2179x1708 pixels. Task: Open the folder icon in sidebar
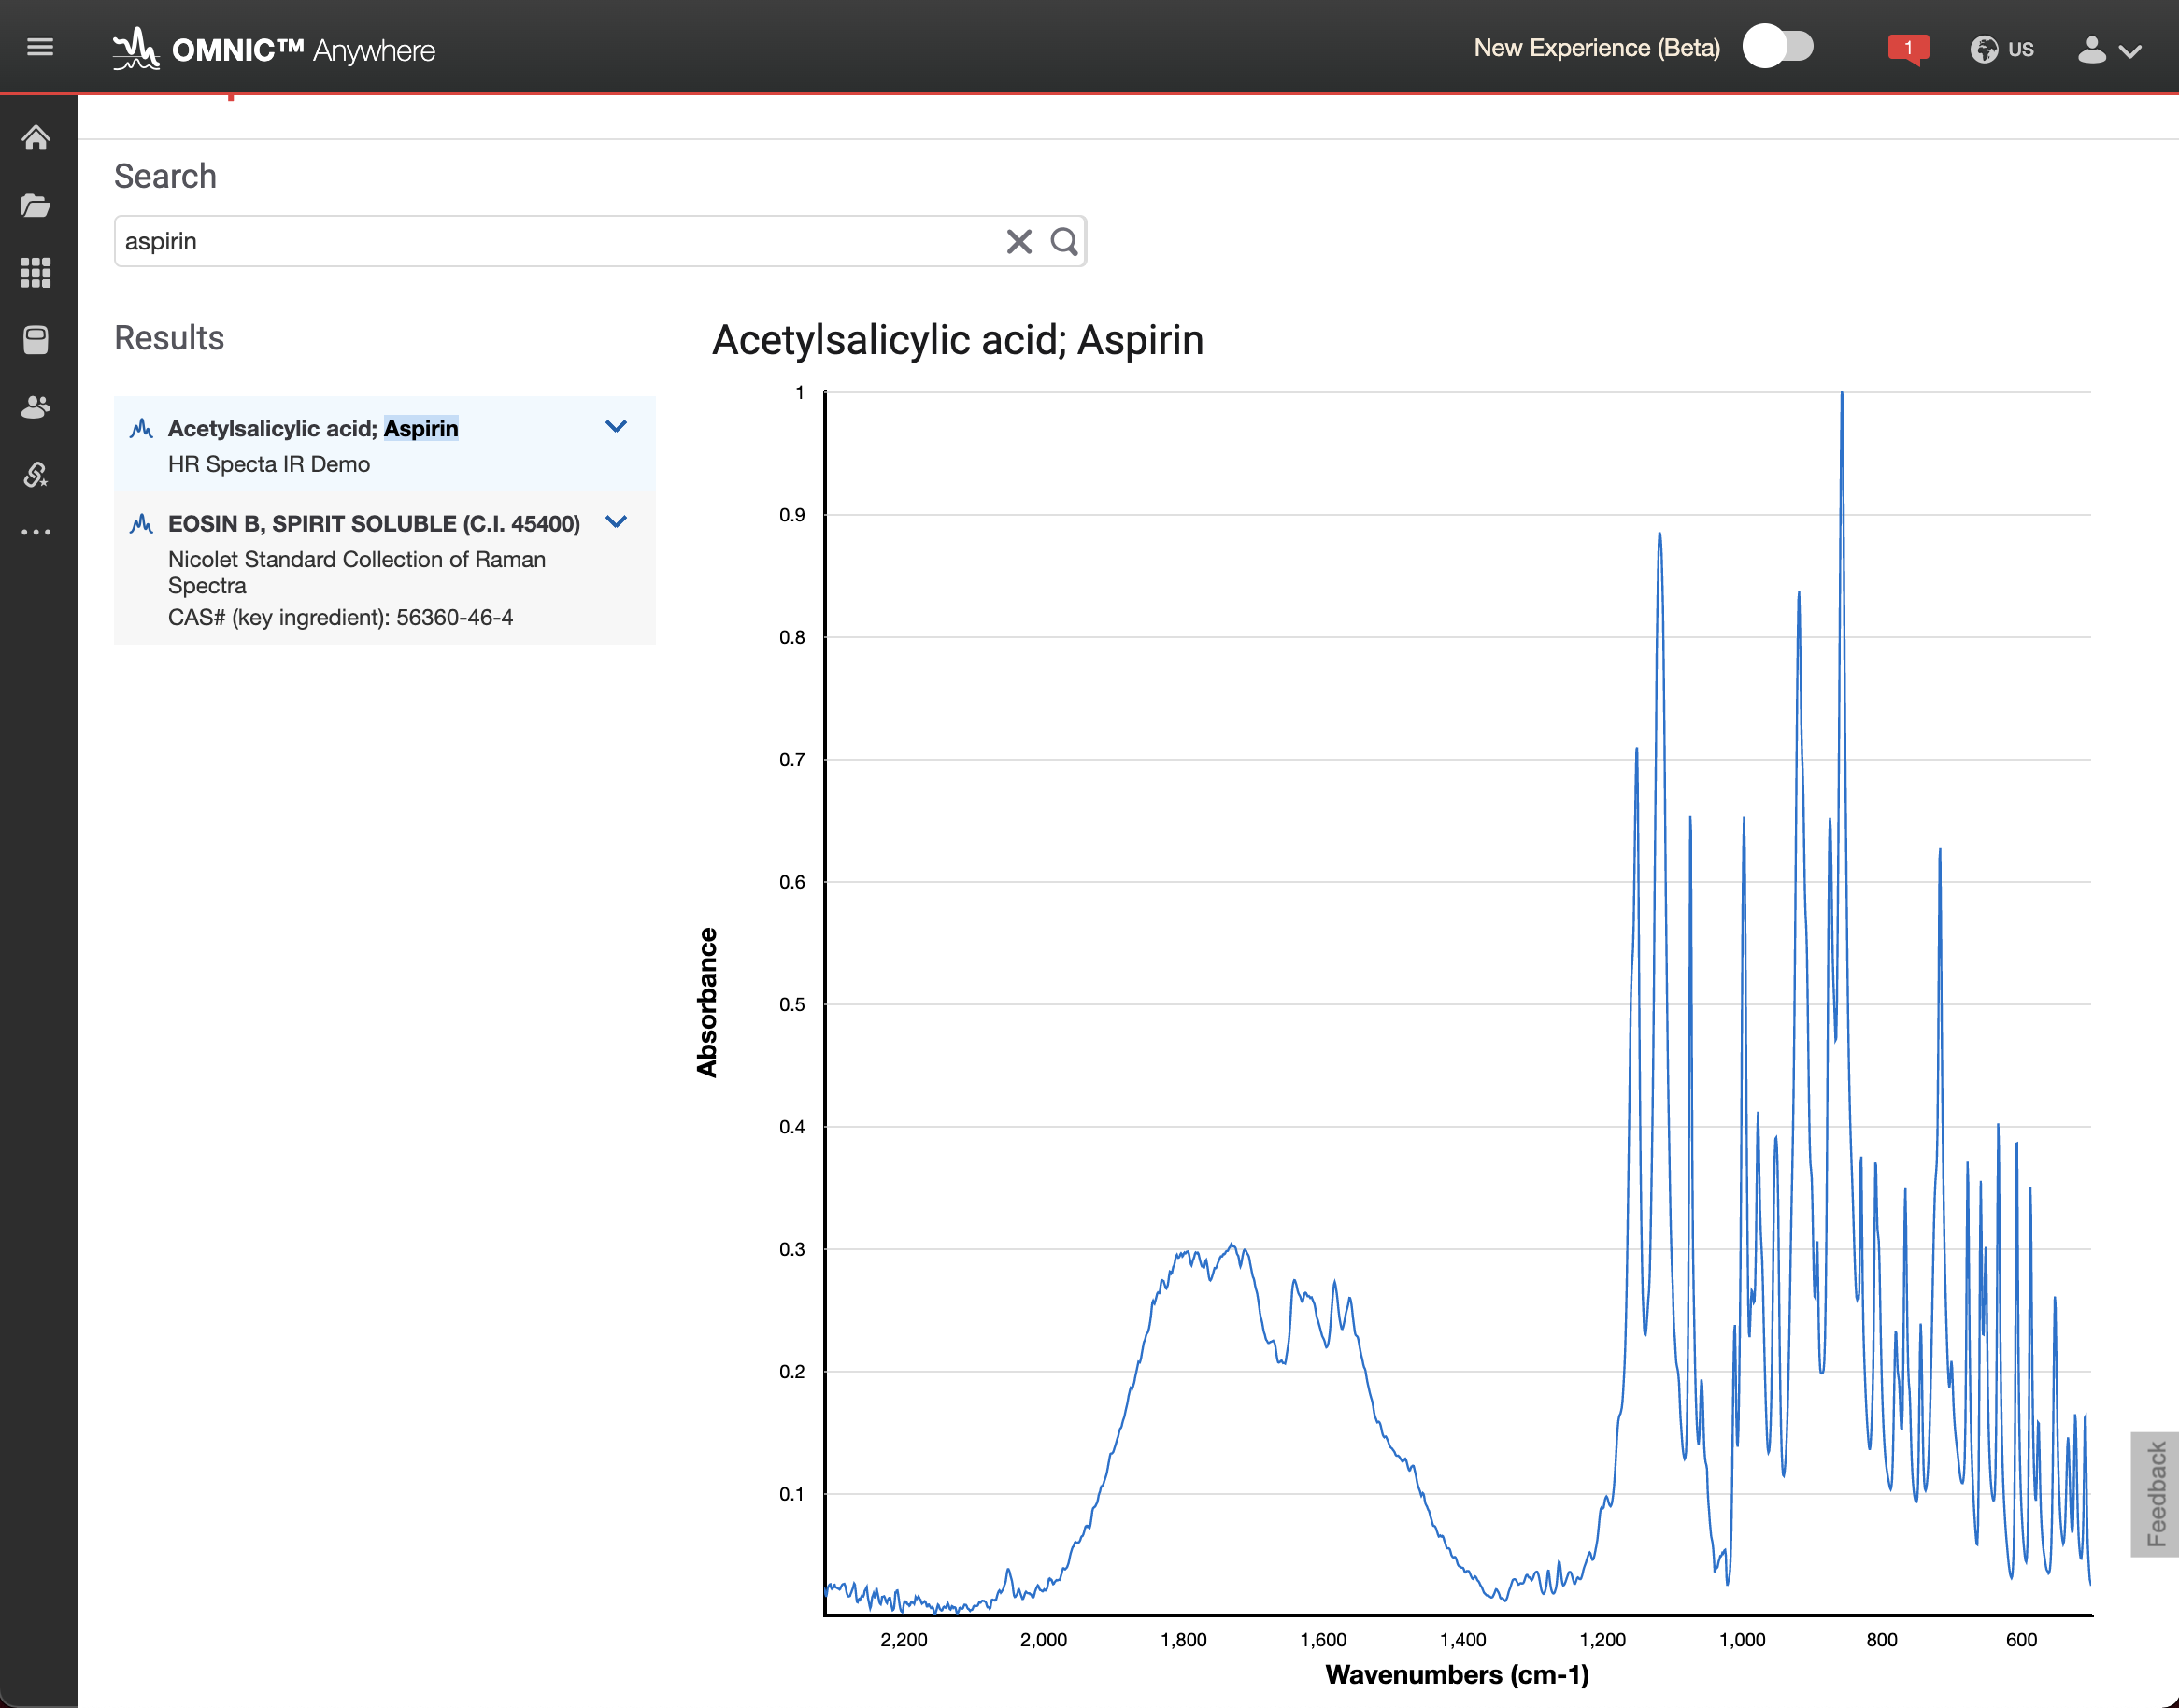click(x=36, y=205)
